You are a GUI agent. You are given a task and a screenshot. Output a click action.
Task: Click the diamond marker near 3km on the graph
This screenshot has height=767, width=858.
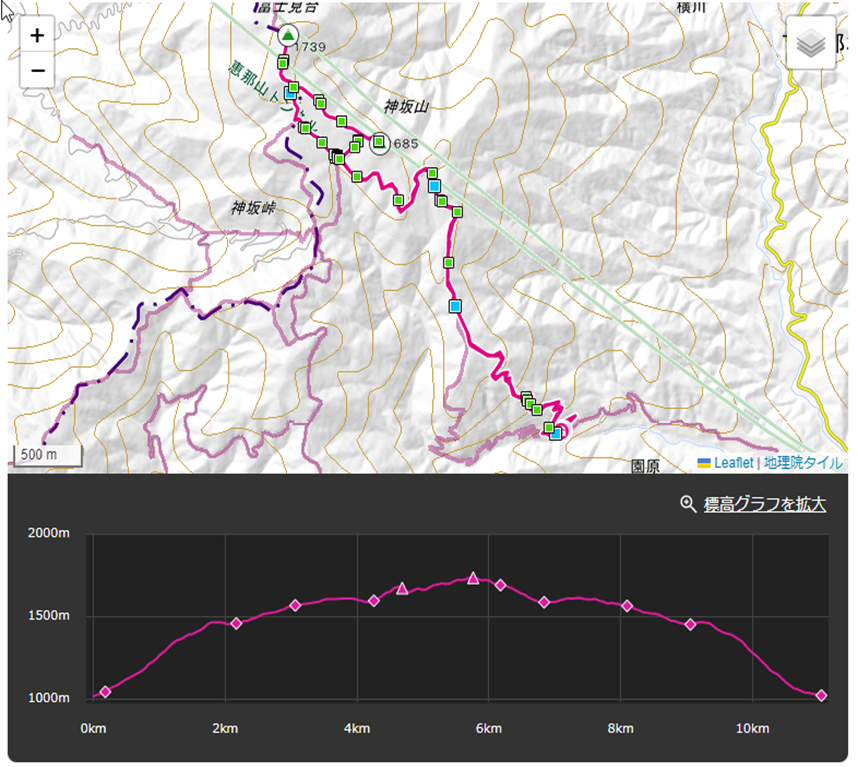point(295,605)
